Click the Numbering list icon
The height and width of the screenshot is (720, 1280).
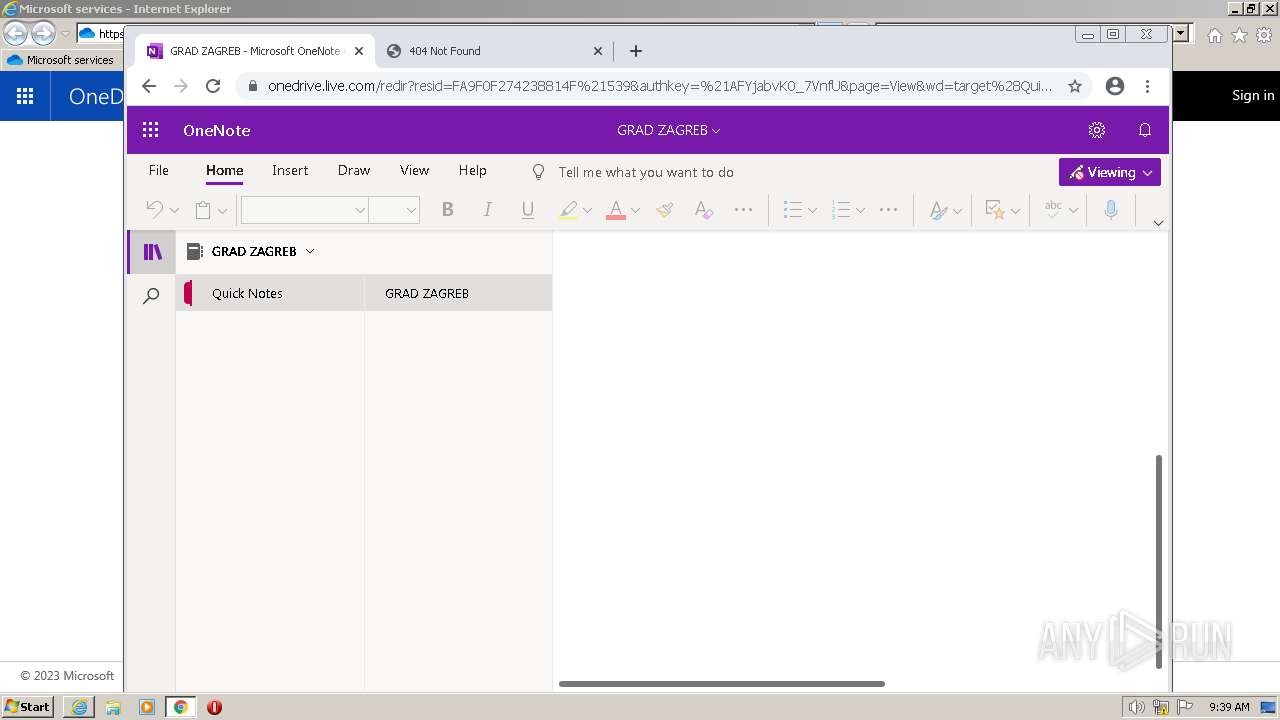click(841, 209)
